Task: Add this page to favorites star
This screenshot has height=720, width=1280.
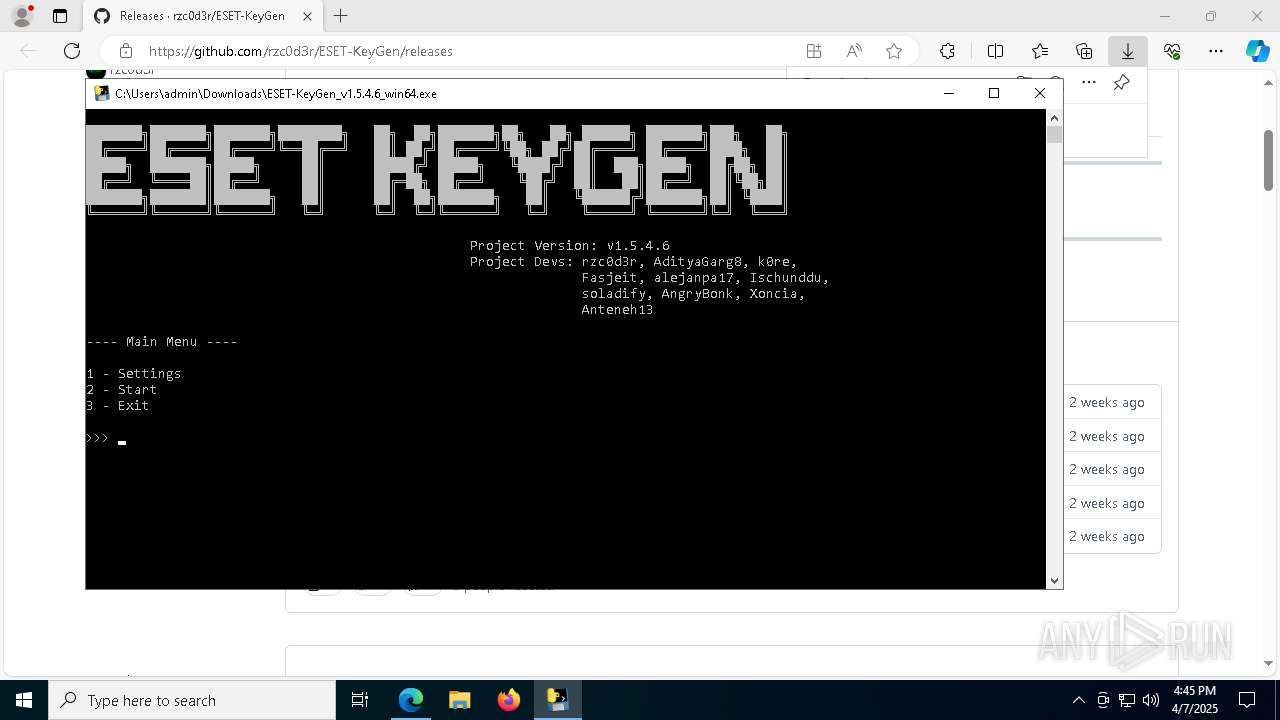Action: (894, 51)
